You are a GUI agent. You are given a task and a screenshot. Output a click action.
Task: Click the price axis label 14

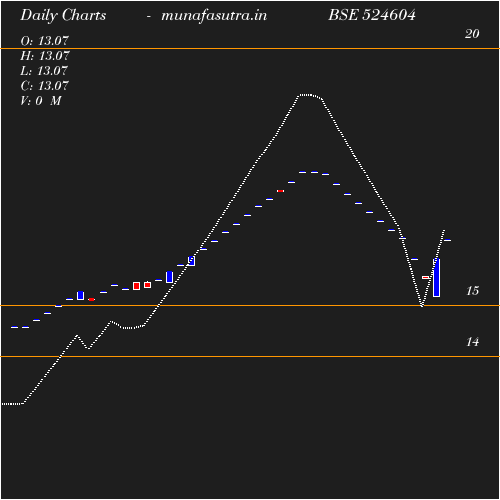tap(472, 342)
